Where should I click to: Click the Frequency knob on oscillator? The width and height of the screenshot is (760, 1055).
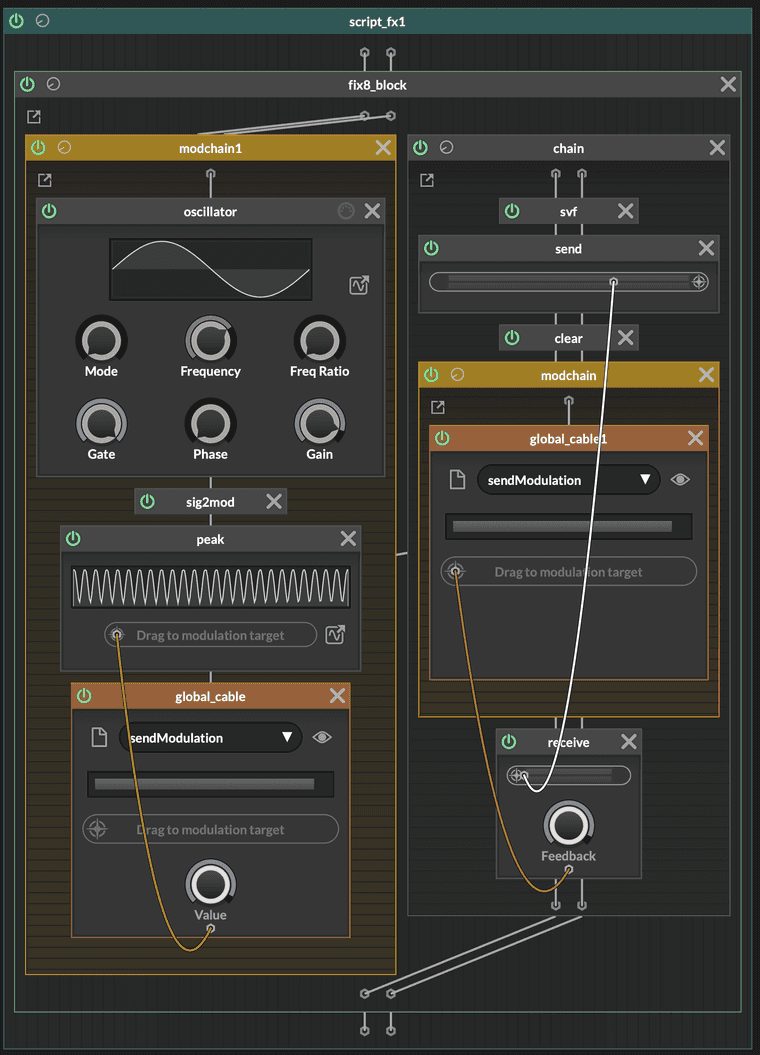pyautogui.click(x=210, y=341)
